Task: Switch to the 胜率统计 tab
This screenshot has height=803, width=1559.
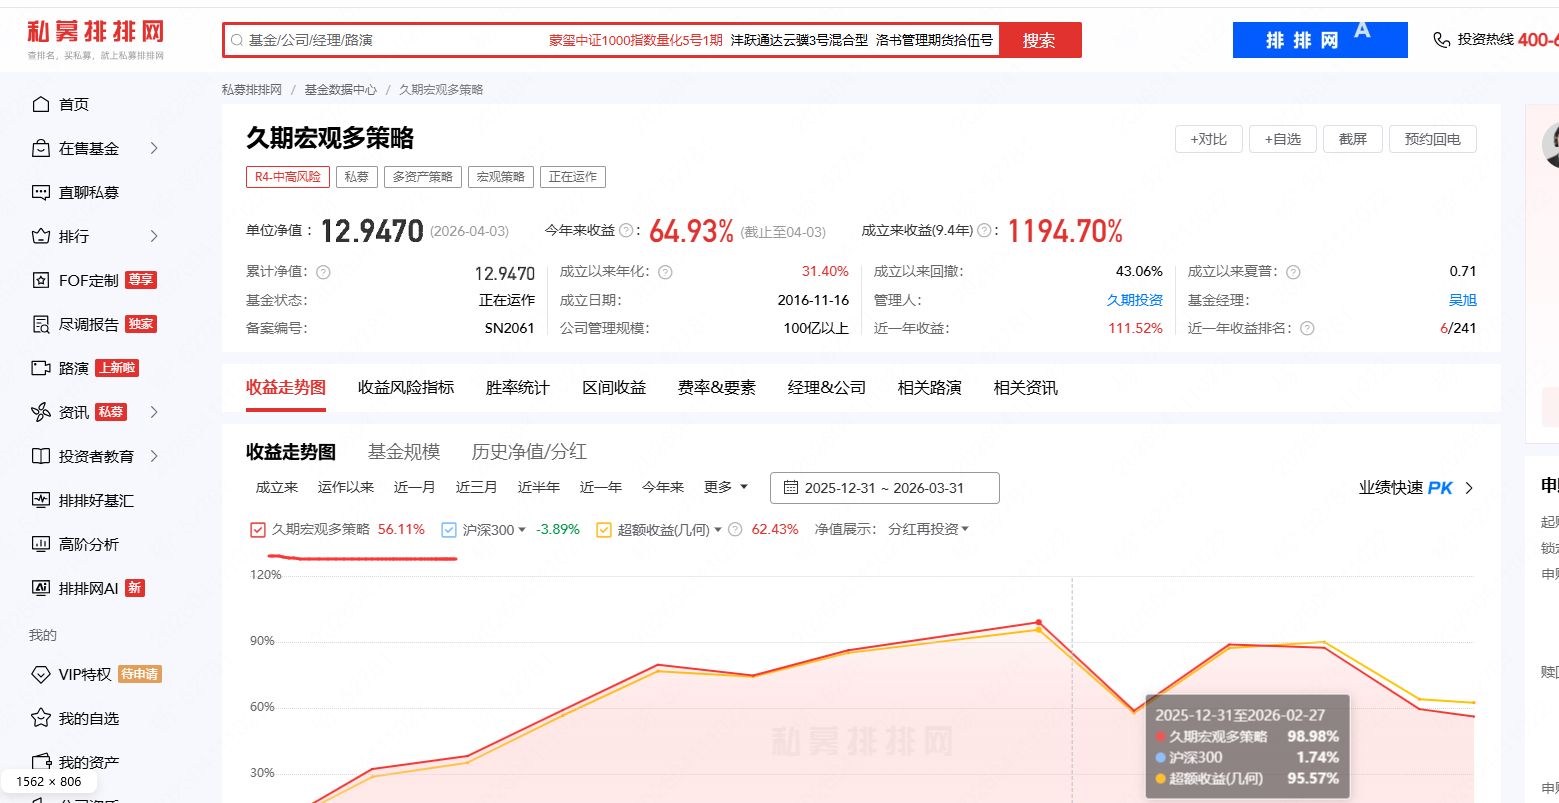Action: (x=516, y=387)
